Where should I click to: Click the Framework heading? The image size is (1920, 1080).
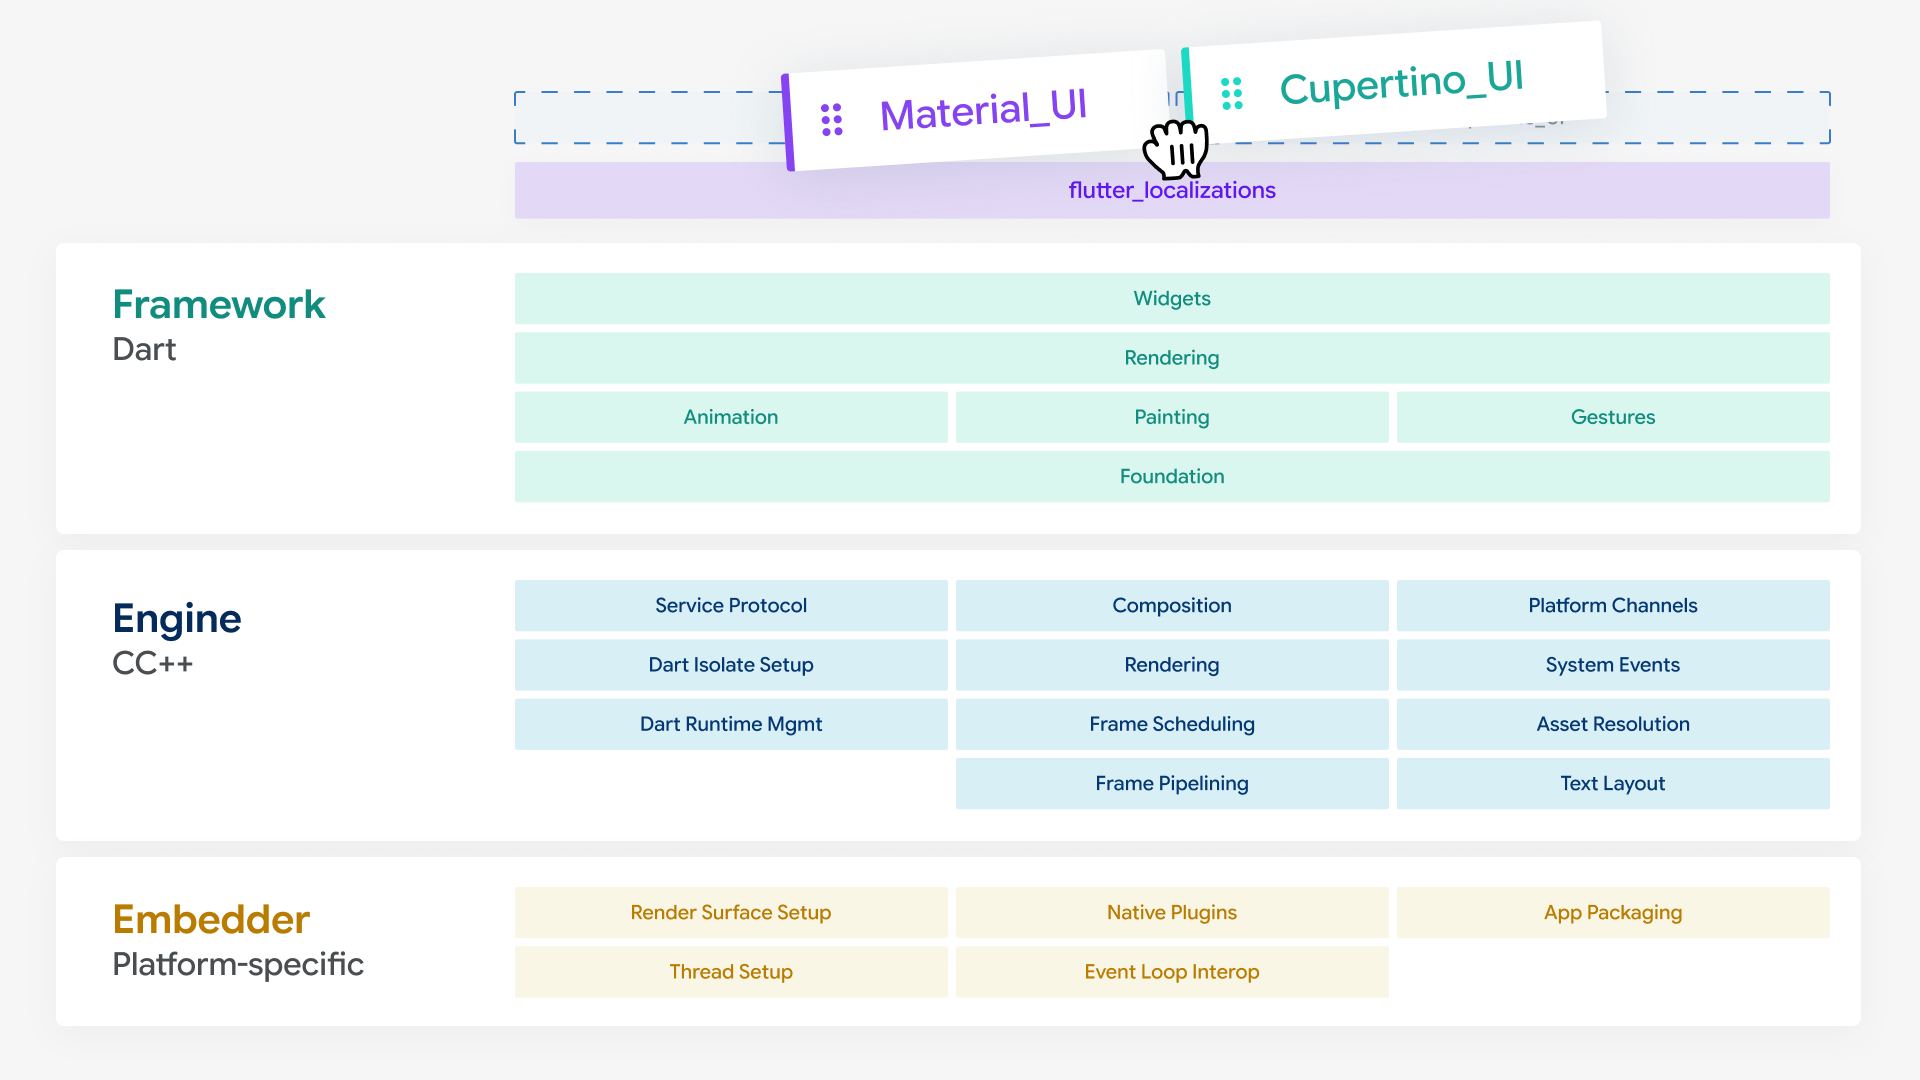219,304
